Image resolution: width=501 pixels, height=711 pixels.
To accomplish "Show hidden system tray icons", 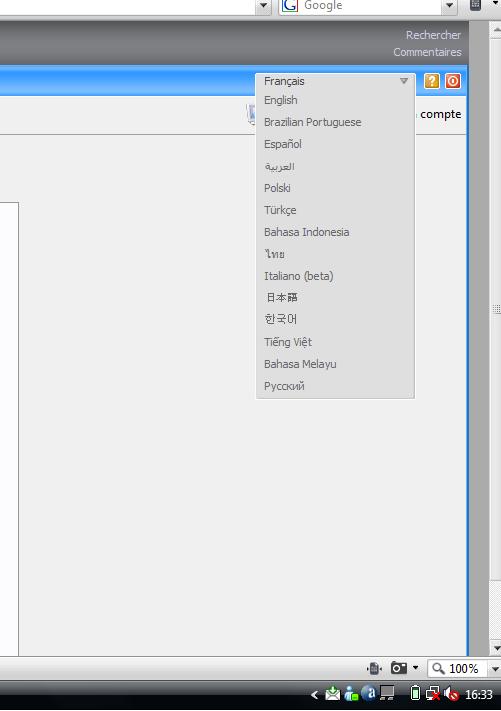I will [x=315, y=694].
